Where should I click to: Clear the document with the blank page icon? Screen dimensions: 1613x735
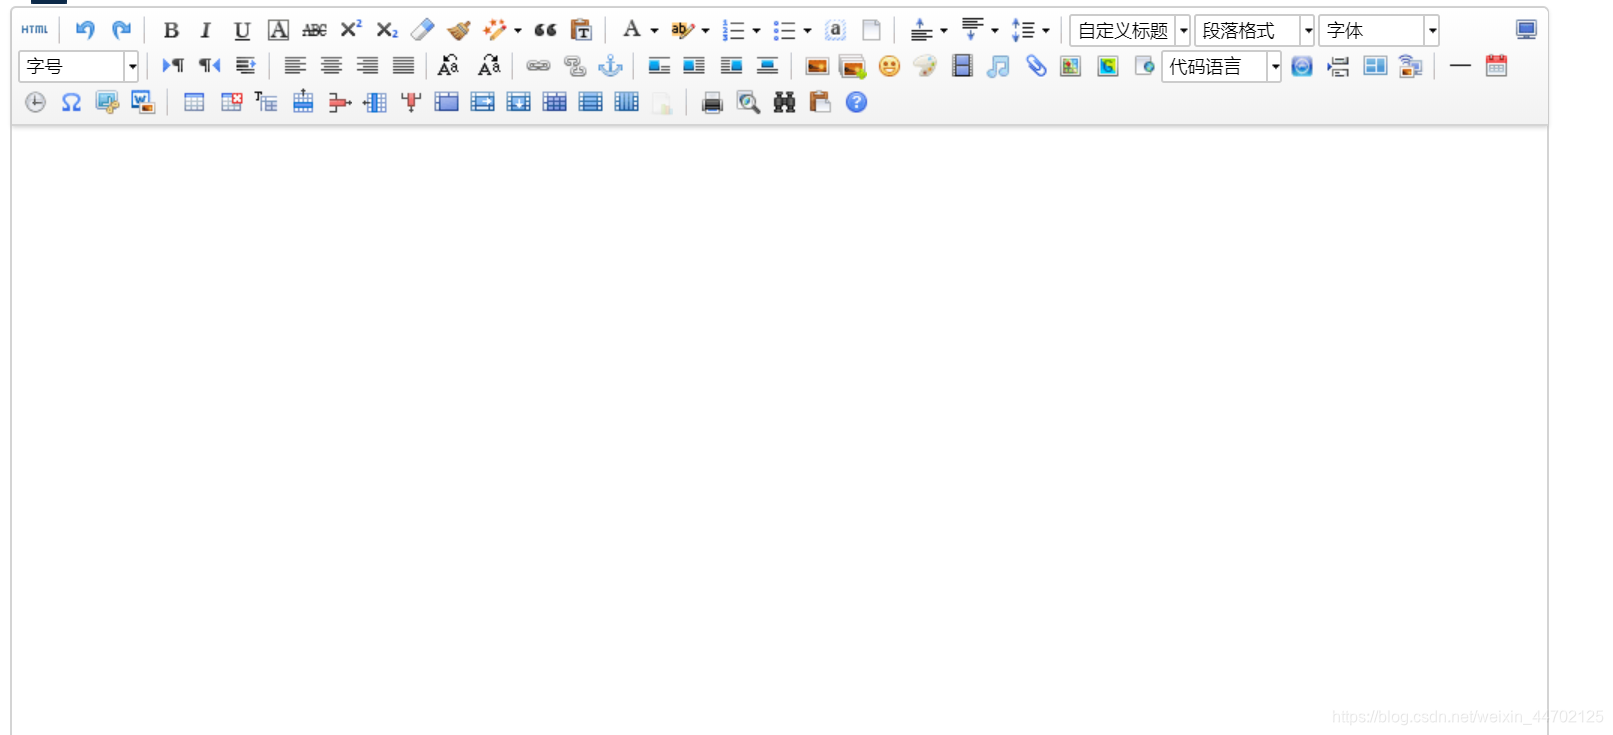[872, 30]
